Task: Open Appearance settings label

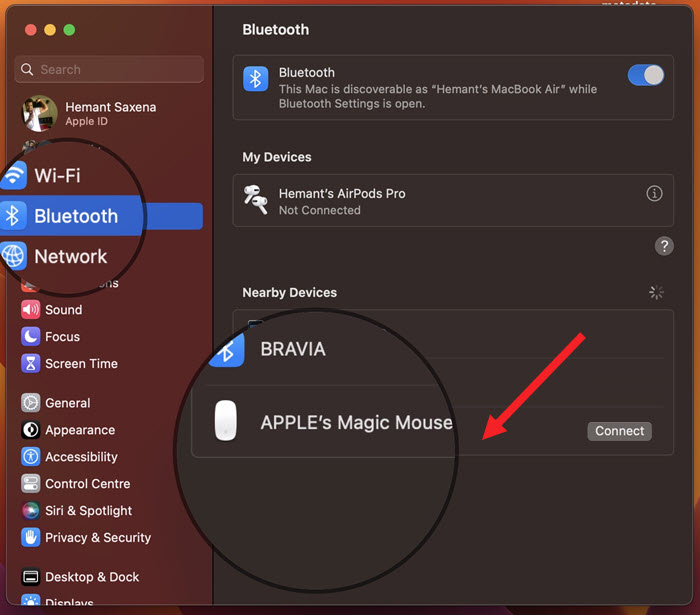Action: pyautogui.click(x=80, y=430)
